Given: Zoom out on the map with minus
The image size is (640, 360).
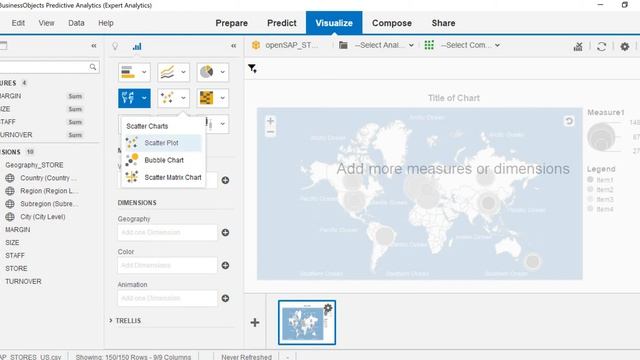Looking at the screenshot, I should 270,132.
